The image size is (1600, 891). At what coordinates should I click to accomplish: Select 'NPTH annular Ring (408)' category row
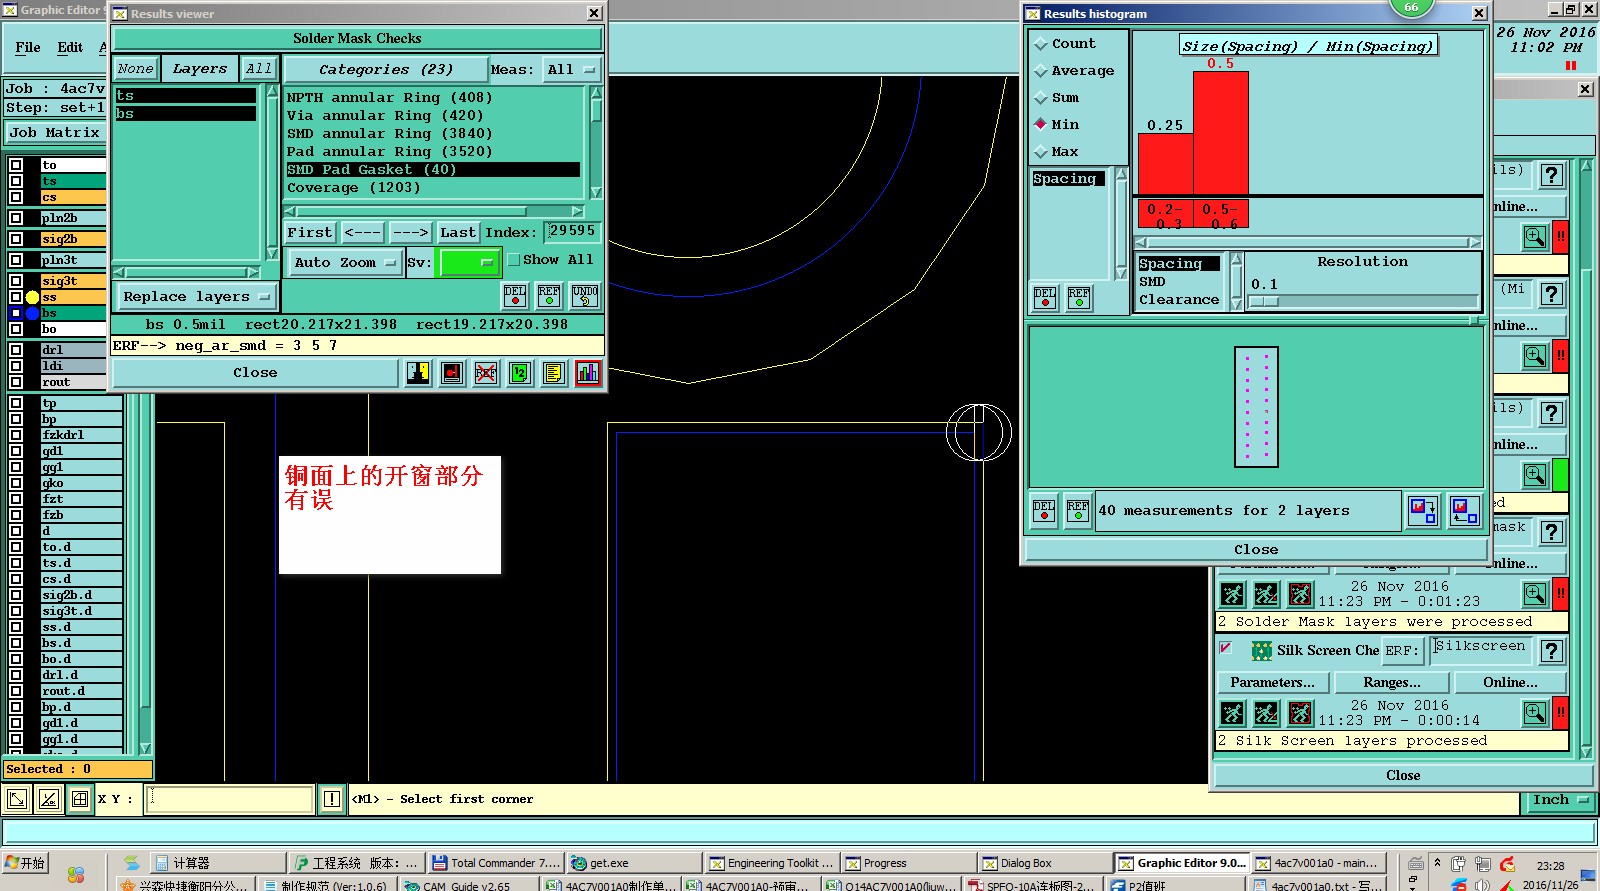(x=433, y=98)
